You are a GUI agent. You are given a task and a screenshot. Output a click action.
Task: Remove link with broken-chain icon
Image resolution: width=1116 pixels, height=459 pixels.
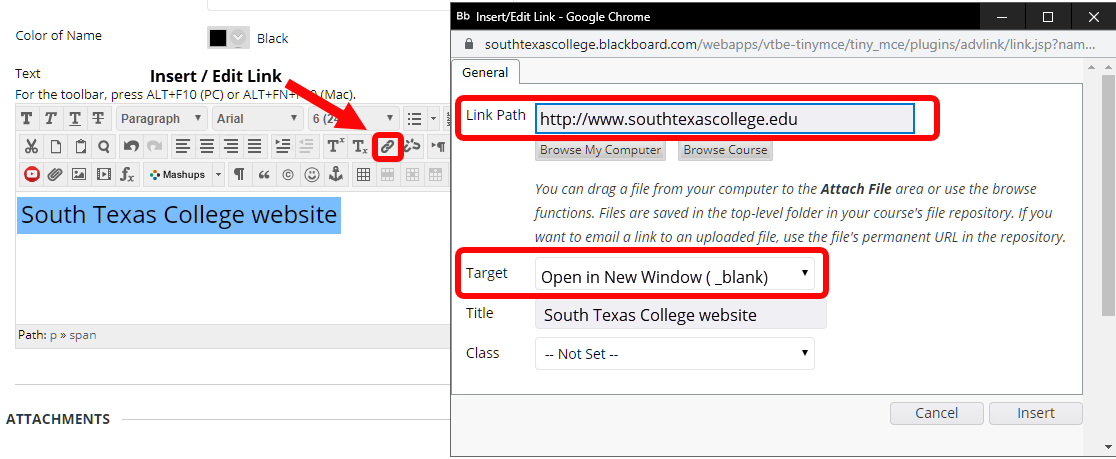point(412,147)
